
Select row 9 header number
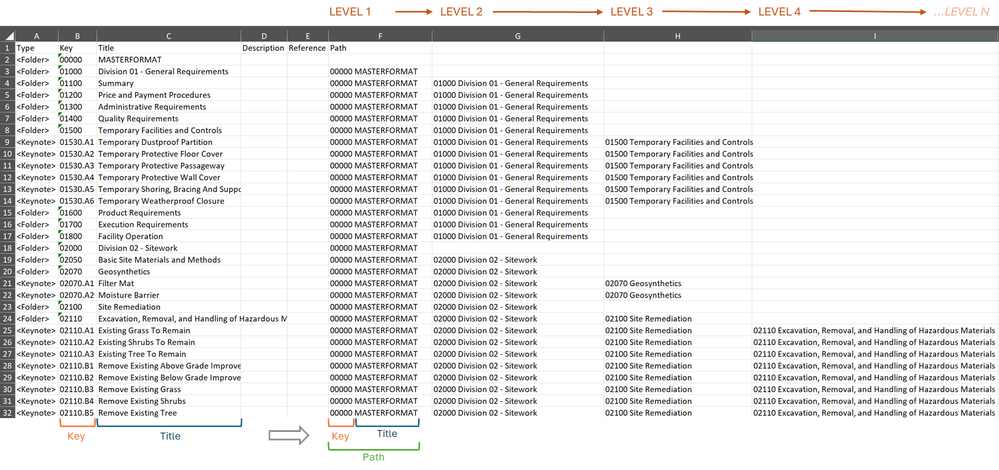coord(8,142)
